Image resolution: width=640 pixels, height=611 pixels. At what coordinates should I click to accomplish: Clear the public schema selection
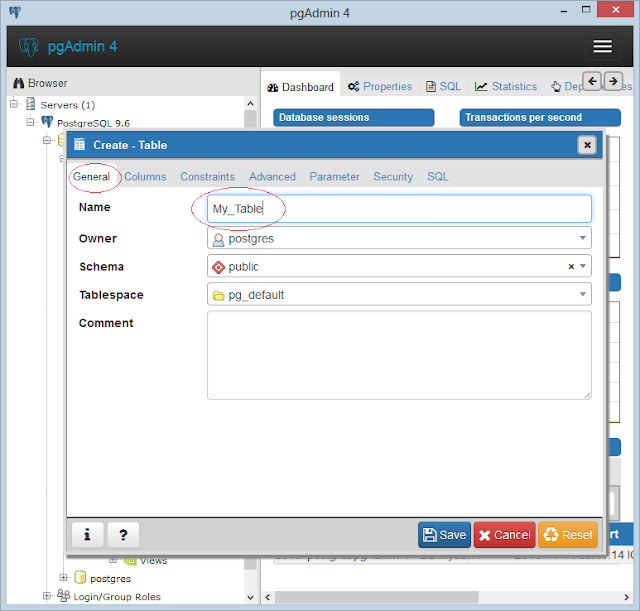pos(571,267)
